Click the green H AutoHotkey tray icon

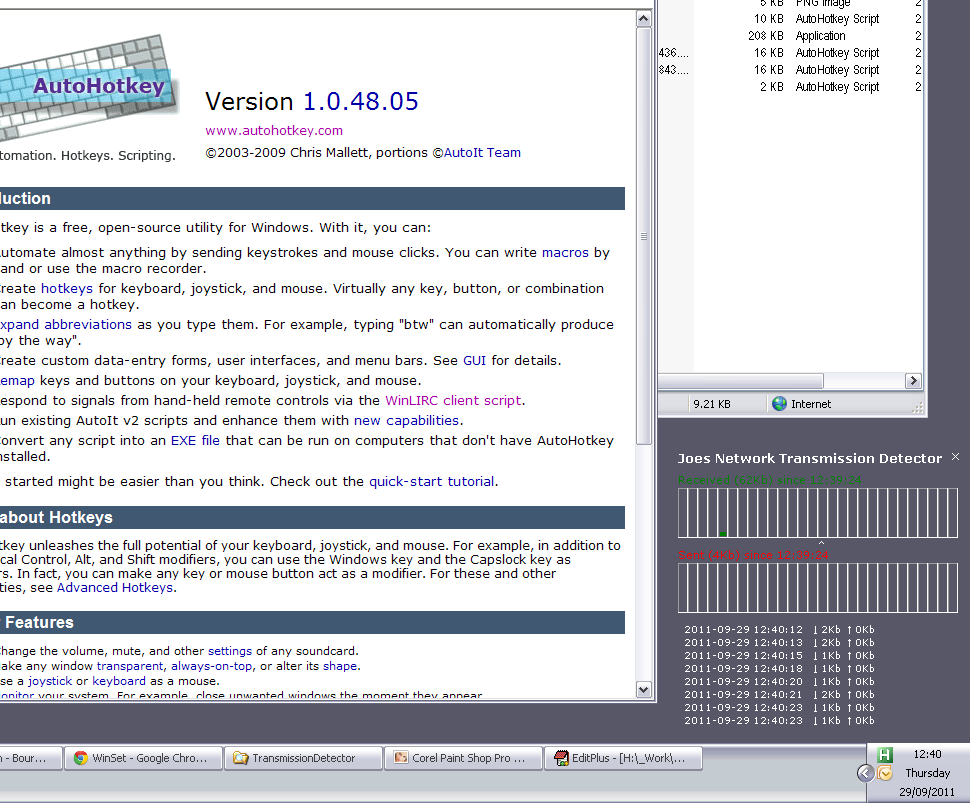(884, 755)
